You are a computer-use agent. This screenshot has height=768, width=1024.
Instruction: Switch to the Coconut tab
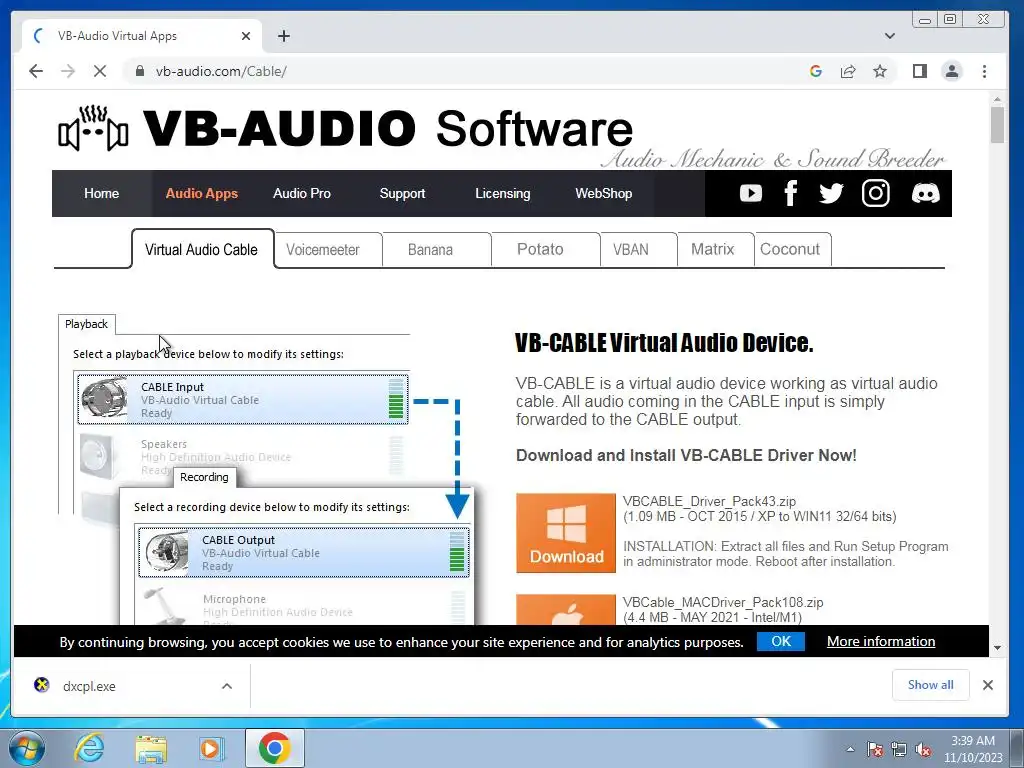coord(790,249)
